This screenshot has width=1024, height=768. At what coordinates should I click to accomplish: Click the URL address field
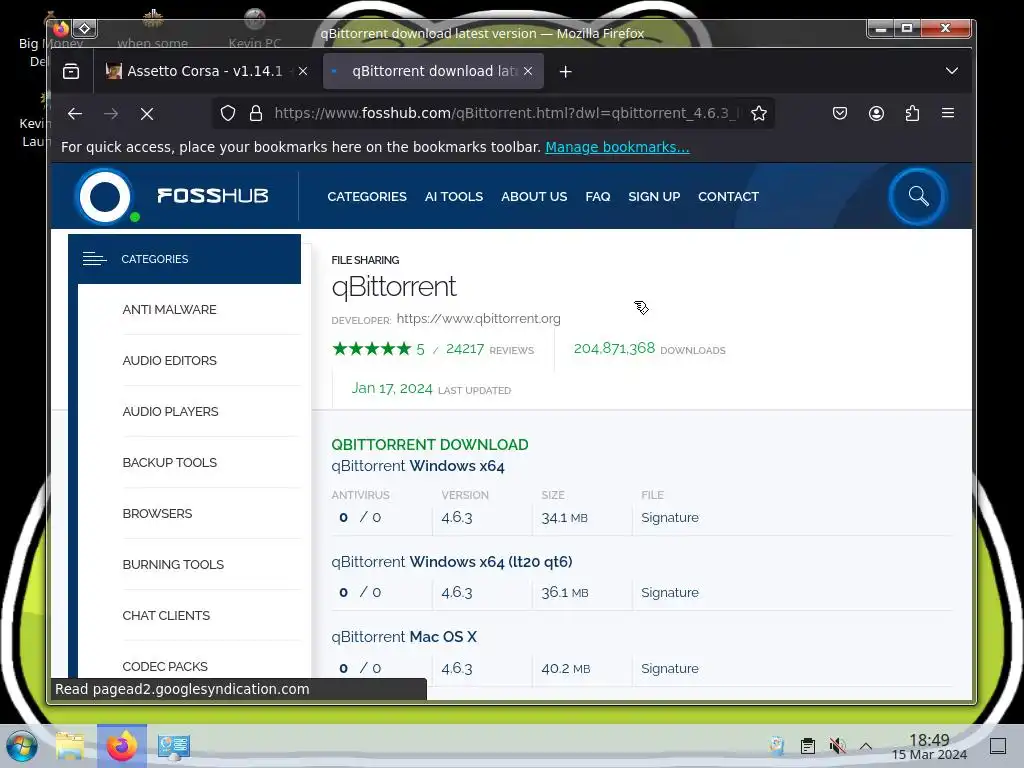pyautogui.click(x=506, y=113)
